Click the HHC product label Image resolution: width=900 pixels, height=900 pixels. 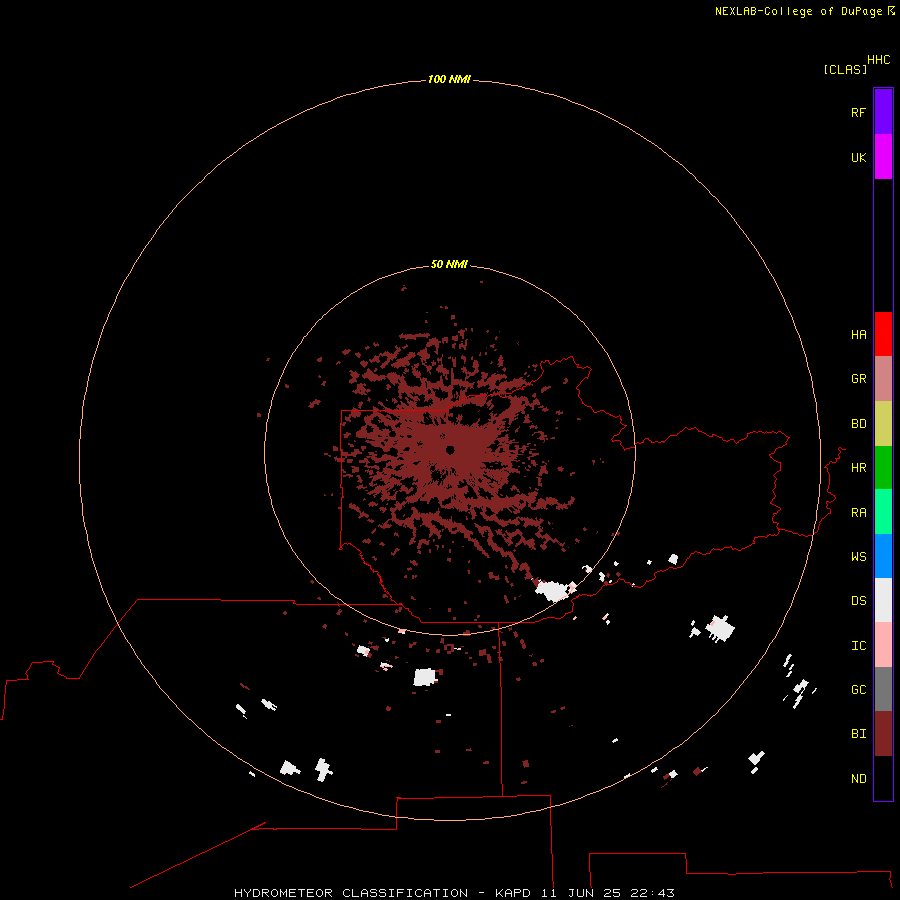879,60
